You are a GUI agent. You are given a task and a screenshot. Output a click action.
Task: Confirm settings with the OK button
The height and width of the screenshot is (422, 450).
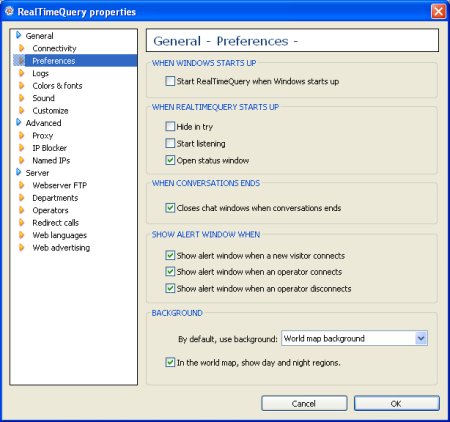pos(396,404)
